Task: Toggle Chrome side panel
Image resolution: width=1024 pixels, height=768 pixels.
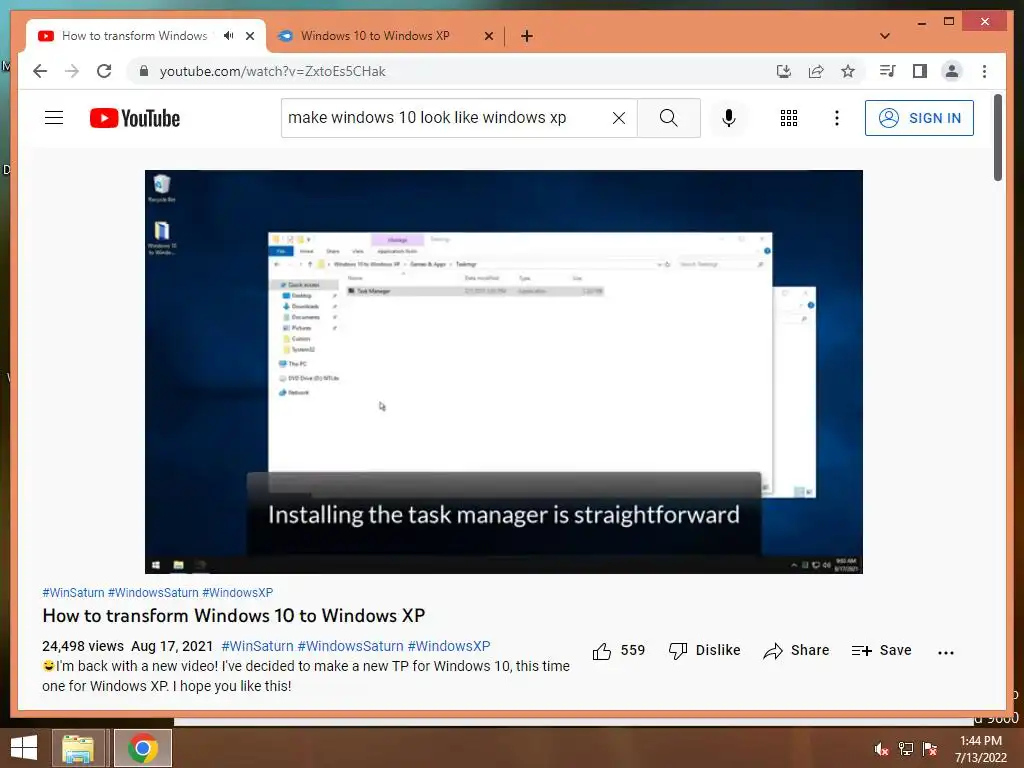Action: point(920,71)
